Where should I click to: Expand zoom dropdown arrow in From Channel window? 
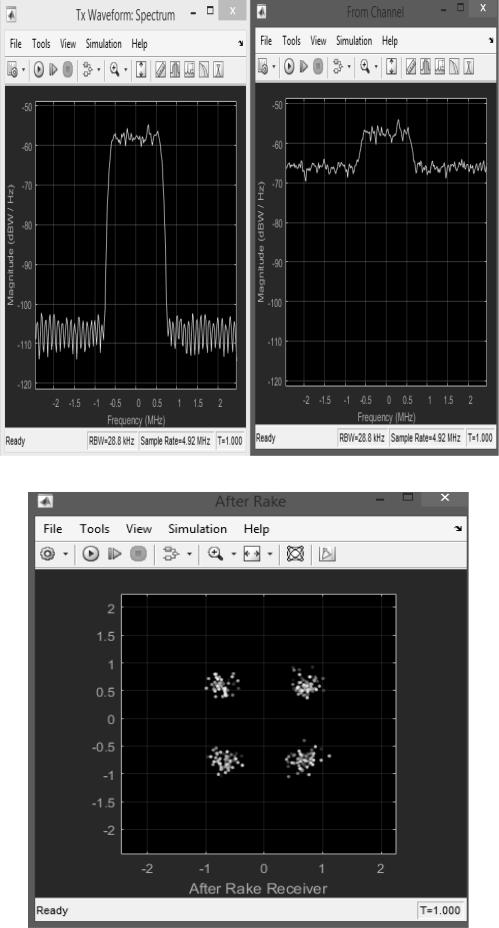coord(376,66)
